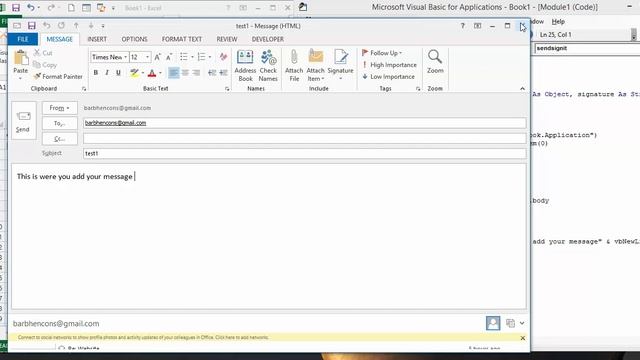Decrease the indent
The height and width of the screenshot is (360, 640).
[212, 73]
